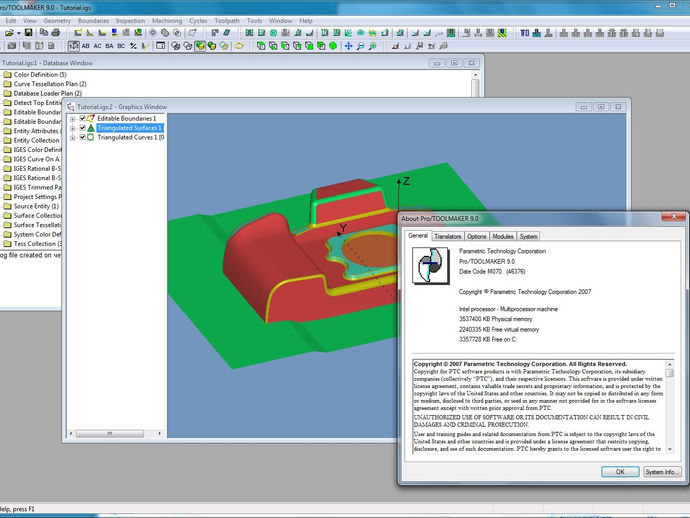This screenshot has width=690, height=518.
Task: Click the BA toolbar button
Action: (x=109, y=46)
